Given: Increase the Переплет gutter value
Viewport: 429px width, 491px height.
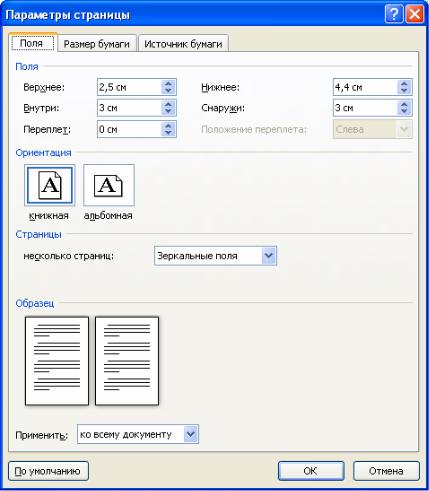Looking at the screenshot, I should point(168,126).
